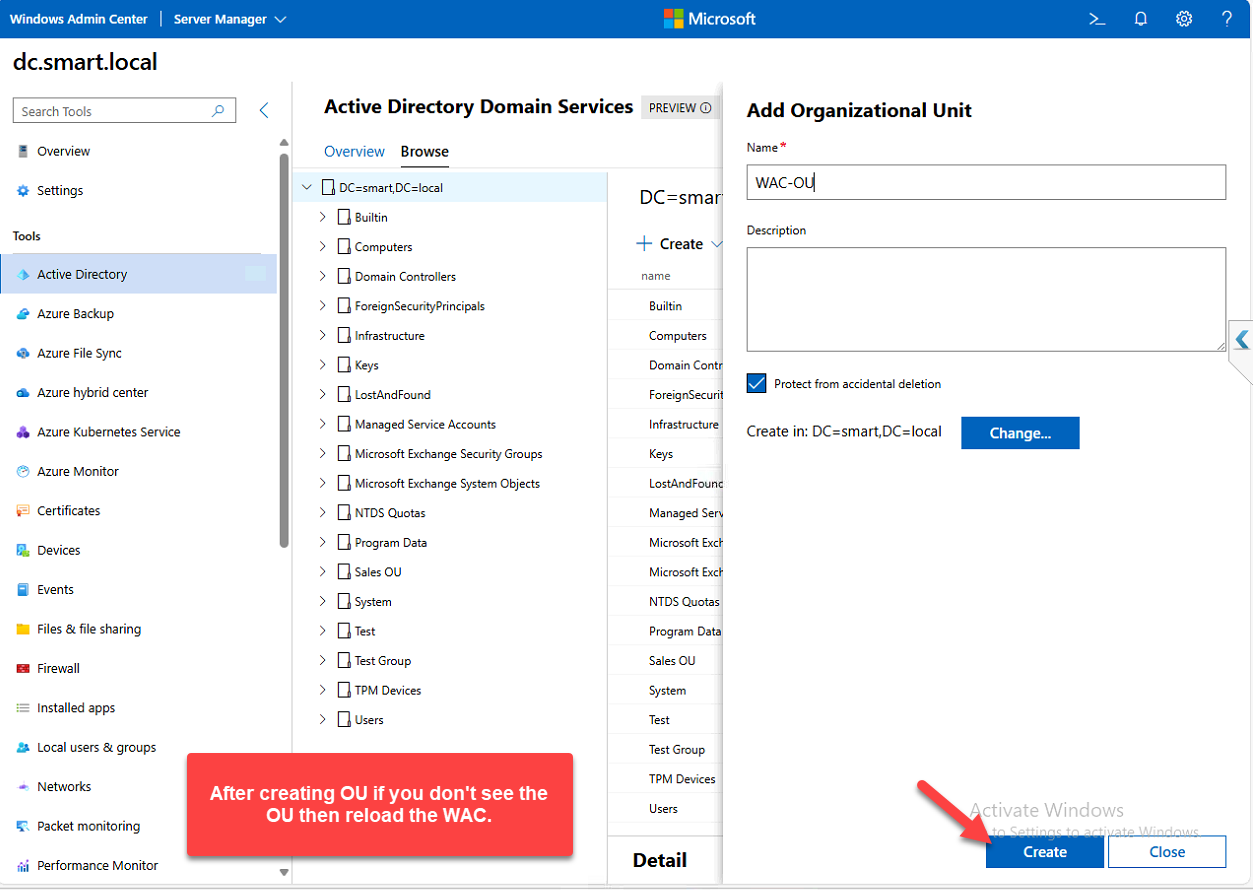Open the Firewall tool
The image size is (1253, 890).
point(58,668)
